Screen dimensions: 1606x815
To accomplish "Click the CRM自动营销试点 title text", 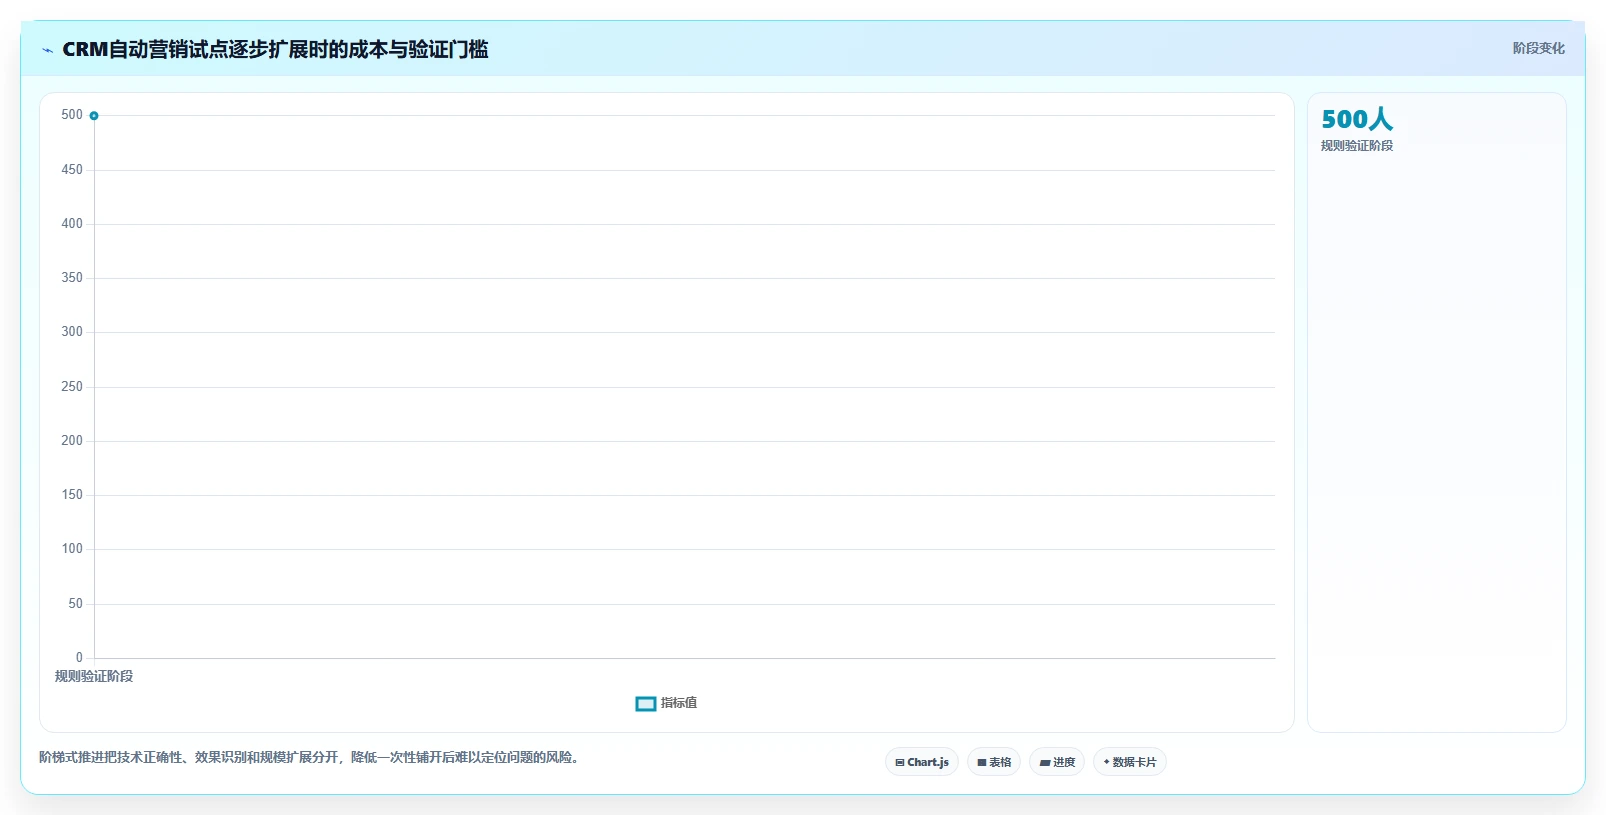I will [x=275, y=49].
